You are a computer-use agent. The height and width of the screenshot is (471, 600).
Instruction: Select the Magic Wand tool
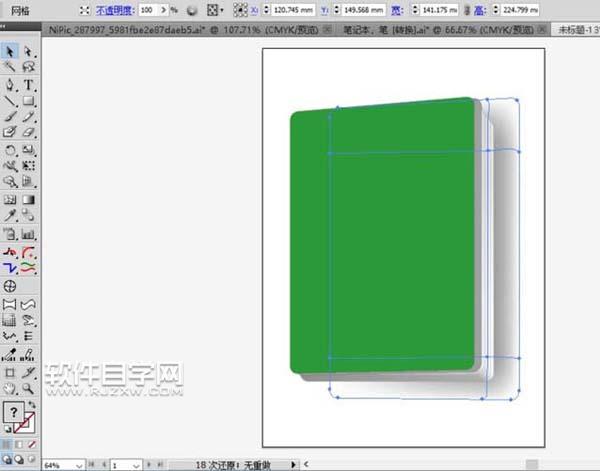[10, 67]
